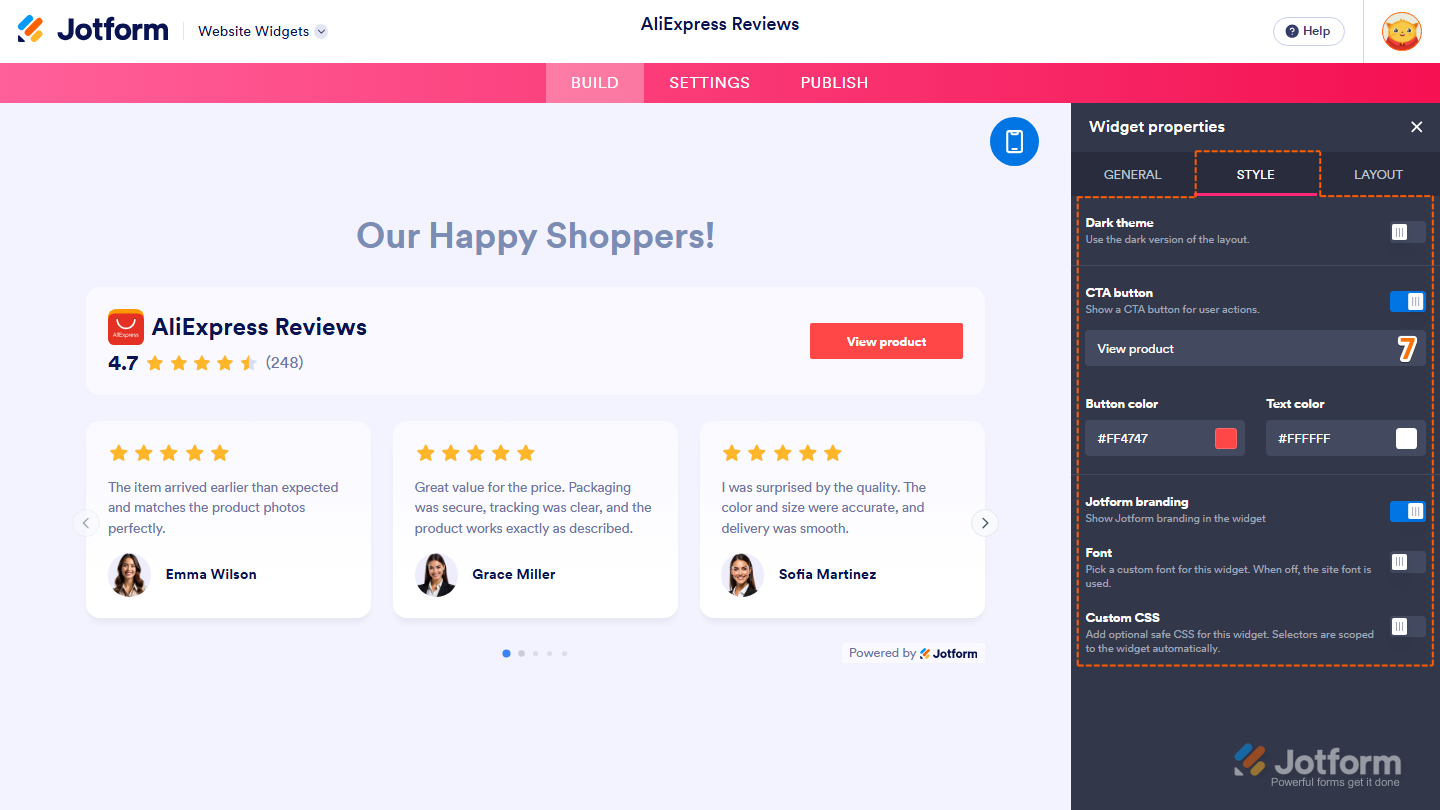Switch to mobile preview with phone icon

pyautogui.click(x=1014, y=141)
